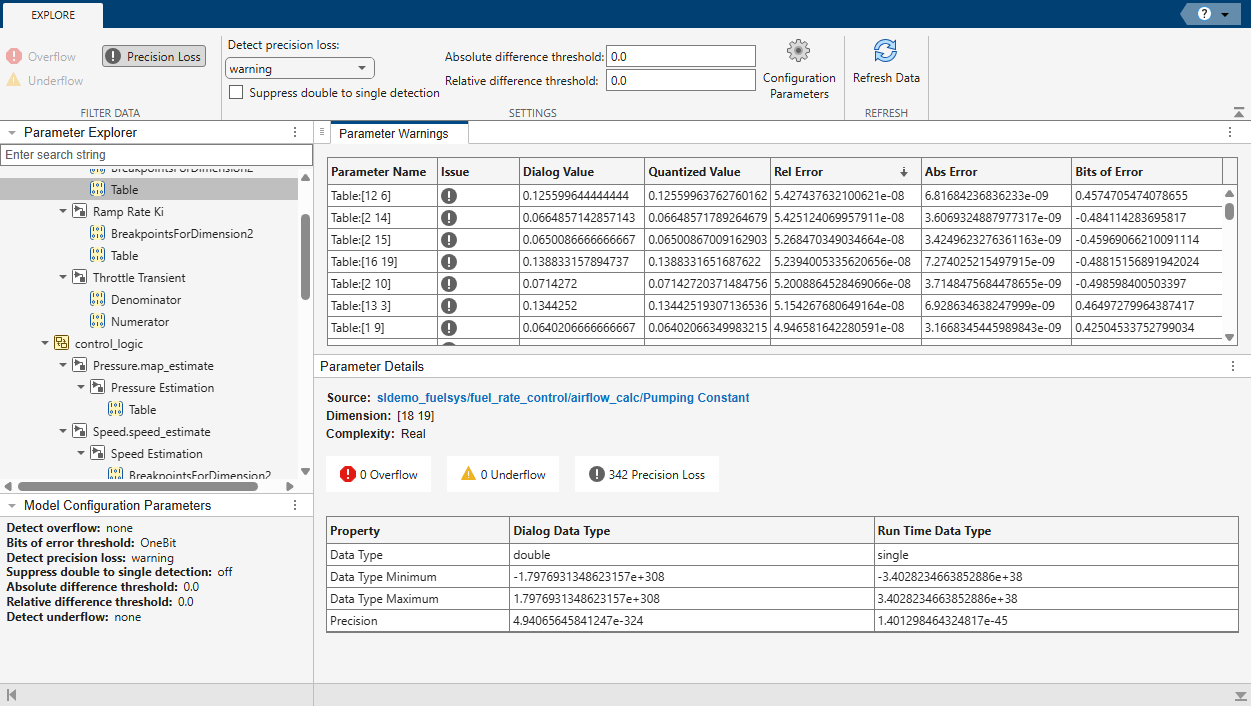Click the bottom-right status bar arrow icon

pyautogui.click(x=1240, y=695)
